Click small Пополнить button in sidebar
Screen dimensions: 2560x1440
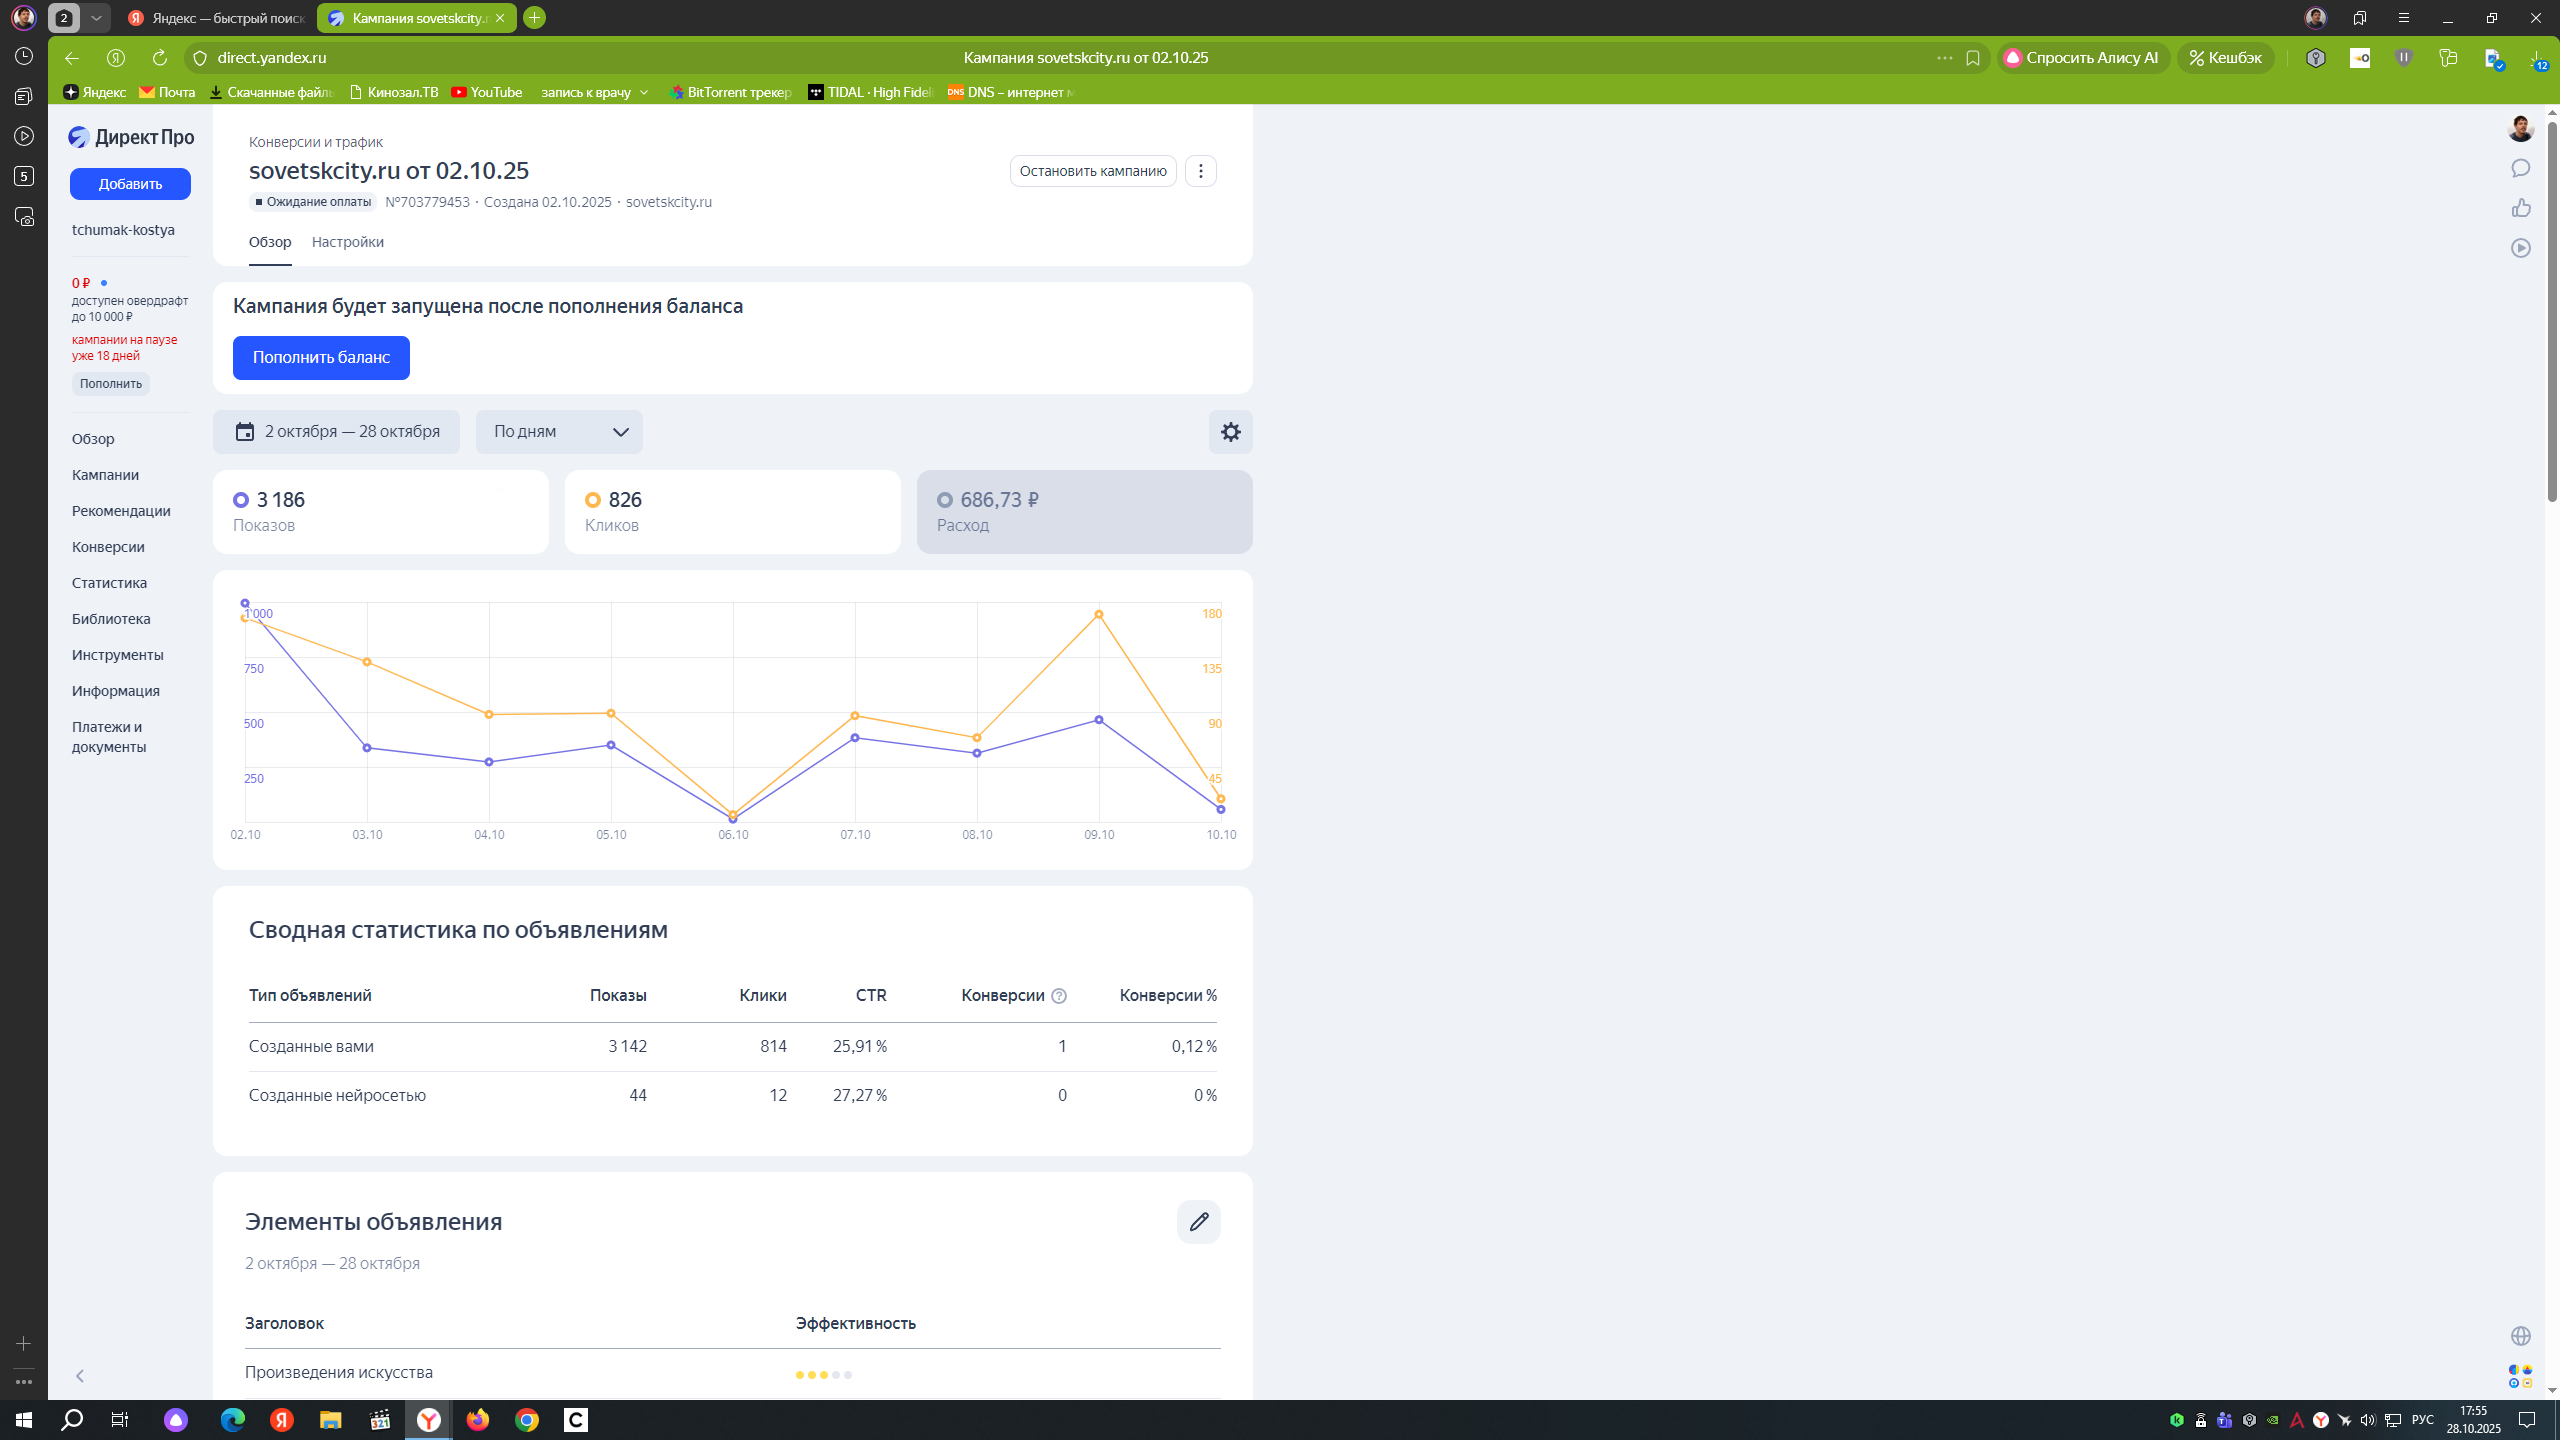point(111,384)
